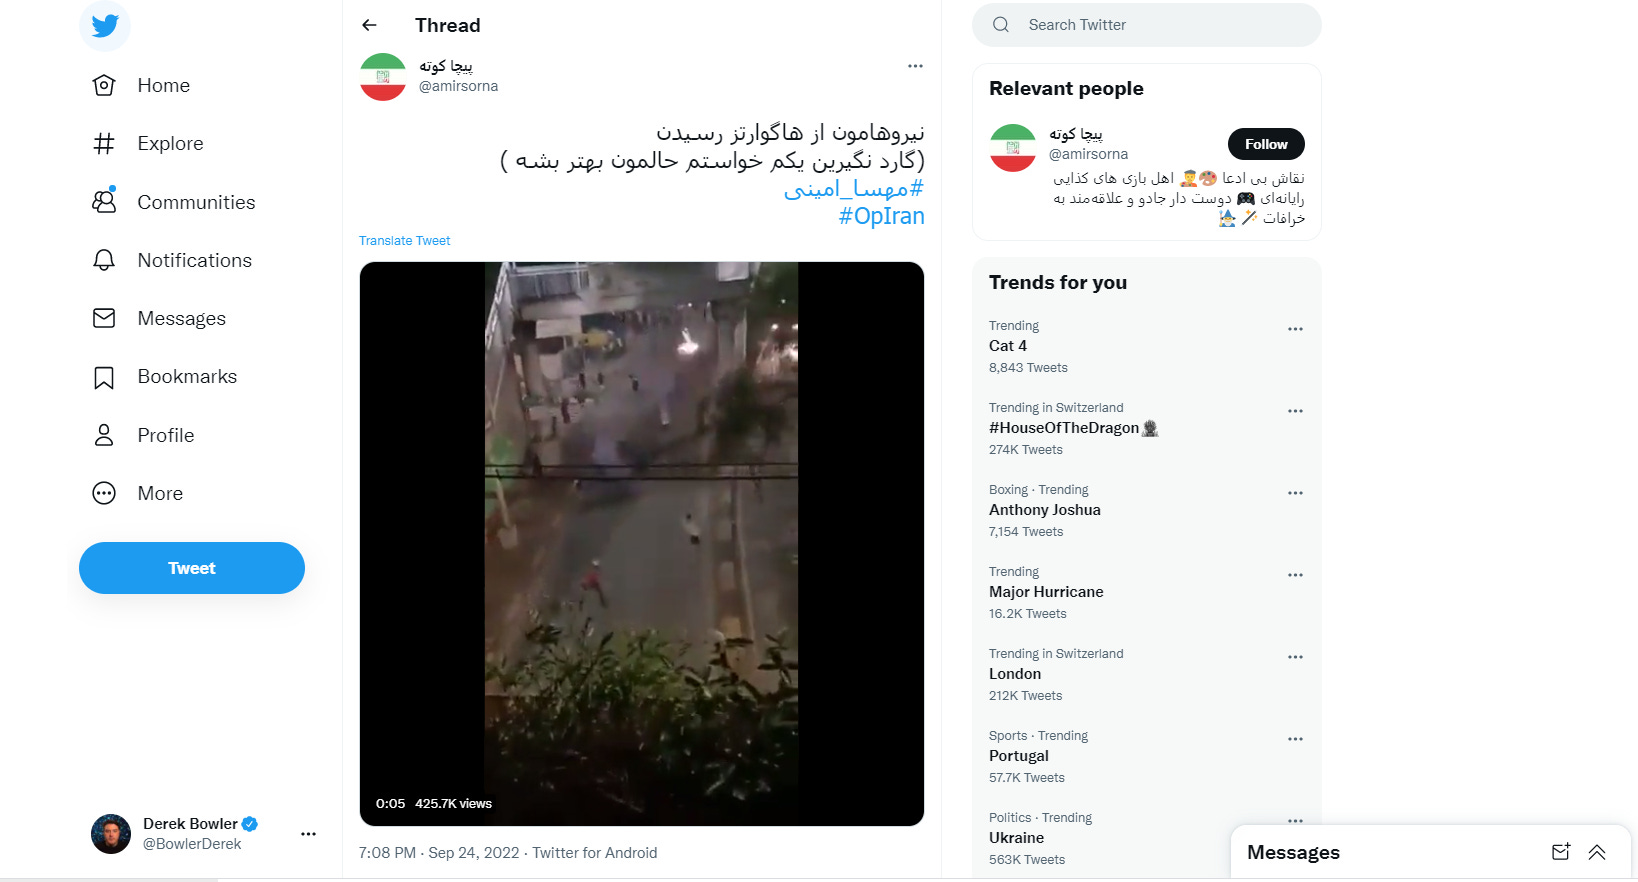Click the new message compose icon
The image size is (1638, 882).
pos(1560,852)
